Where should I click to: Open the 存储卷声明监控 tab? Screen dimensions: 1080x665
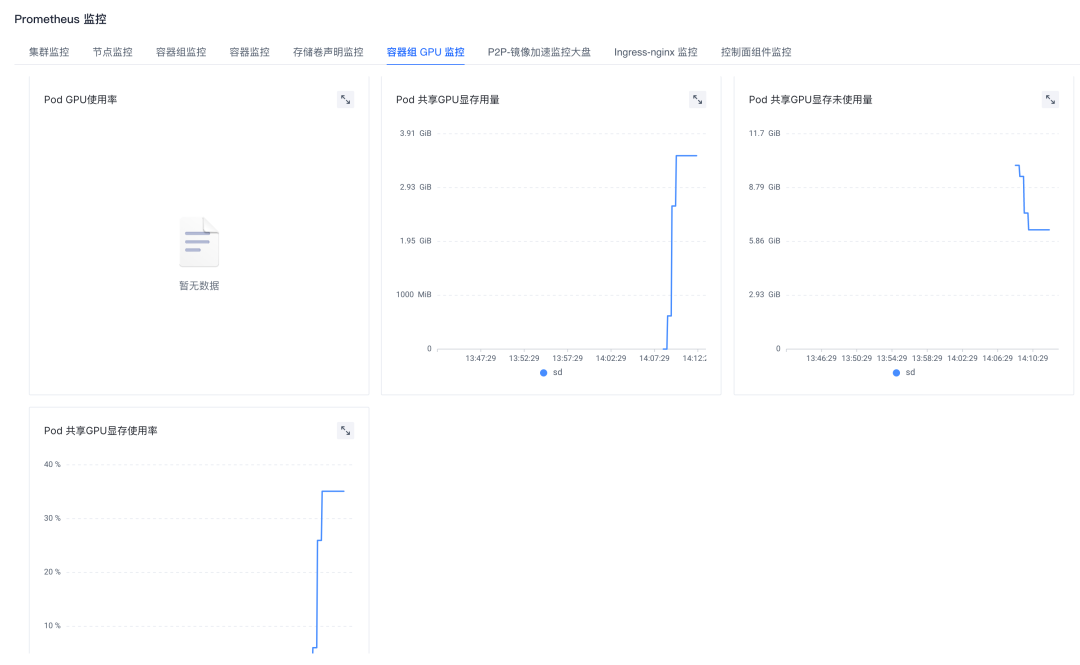pos(328,52)
